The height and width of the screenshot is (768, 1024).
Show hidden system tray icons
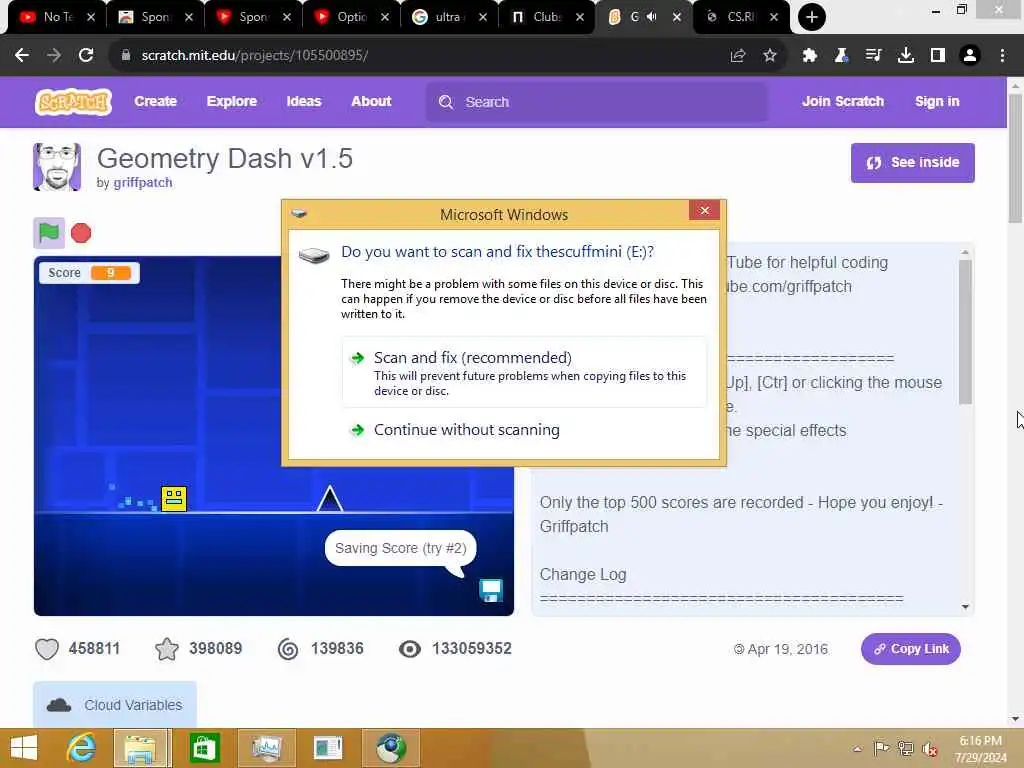click(x=857, y=749)
